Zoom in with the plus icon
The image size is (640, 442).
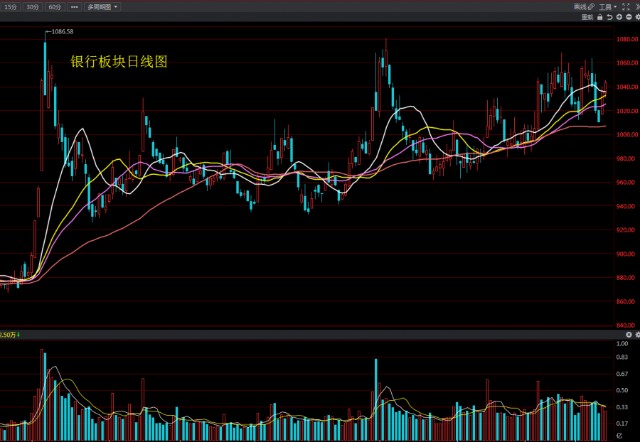619,17
